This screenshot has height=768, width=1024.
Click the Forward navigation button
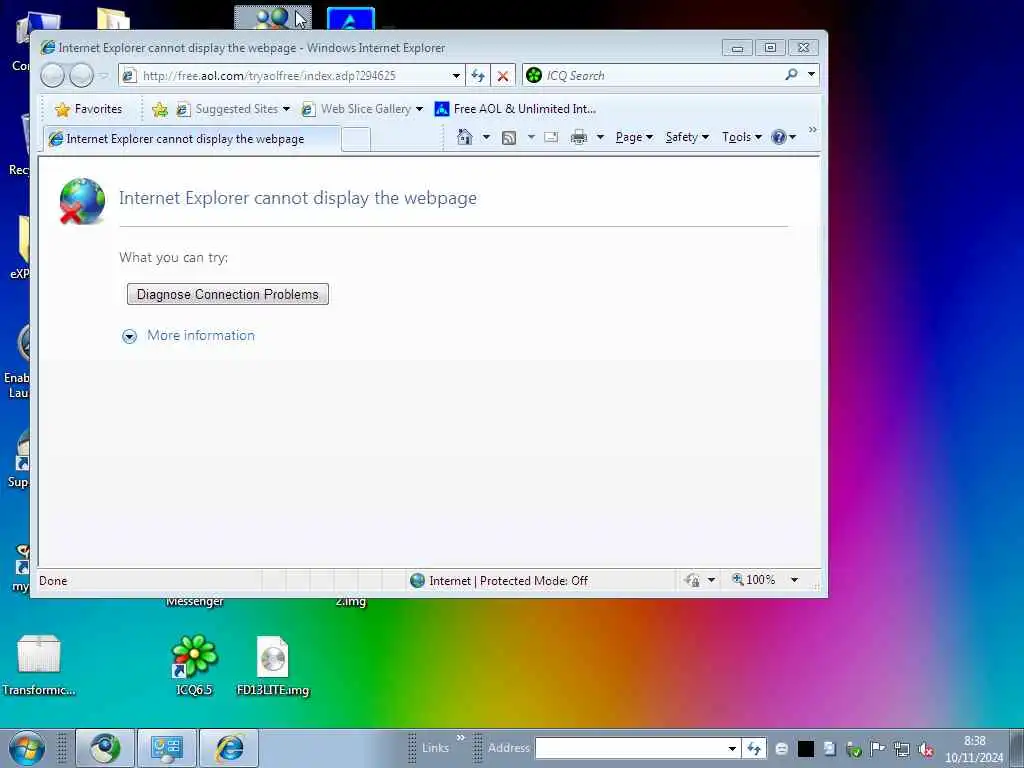pyautogui.click(x=81, y=76)
